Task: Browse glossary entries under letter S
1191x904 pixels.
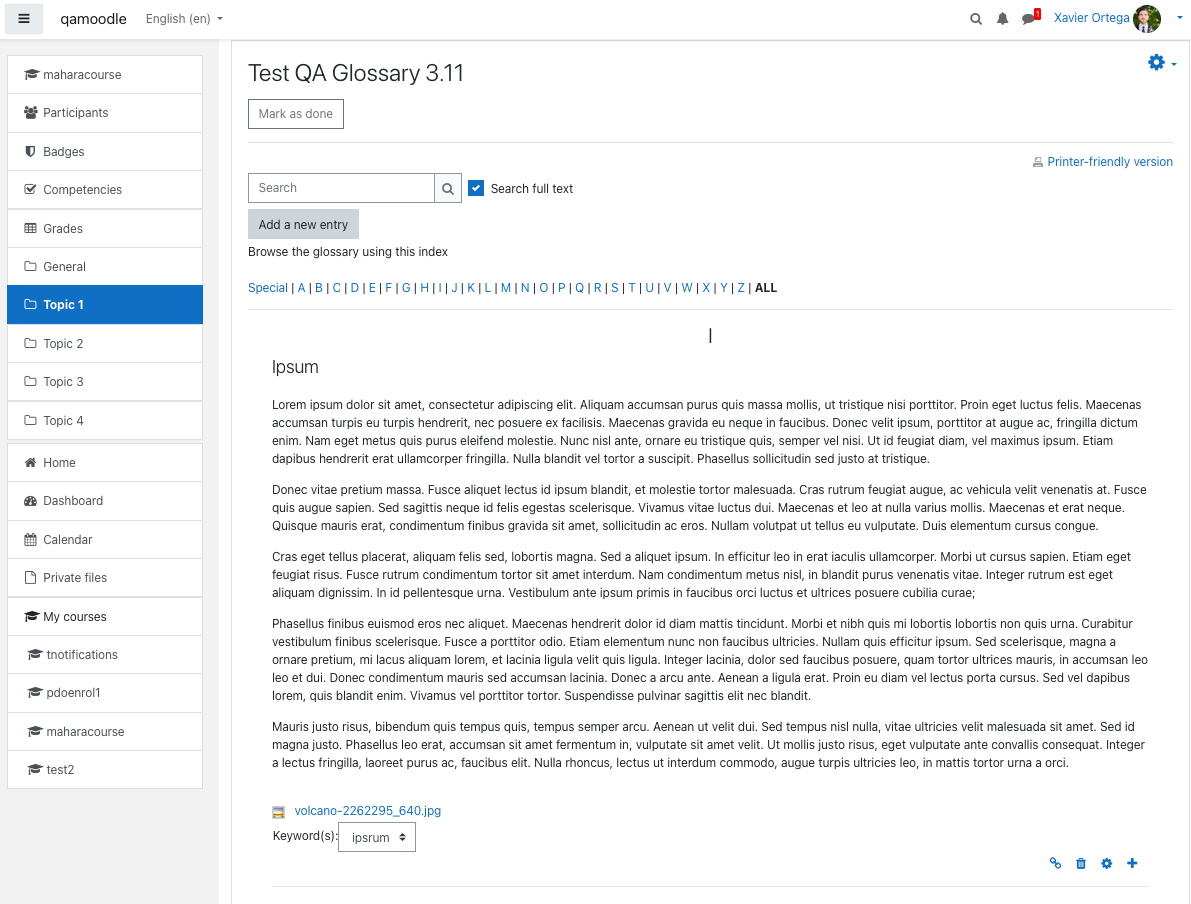Action: tap(614, 288)
